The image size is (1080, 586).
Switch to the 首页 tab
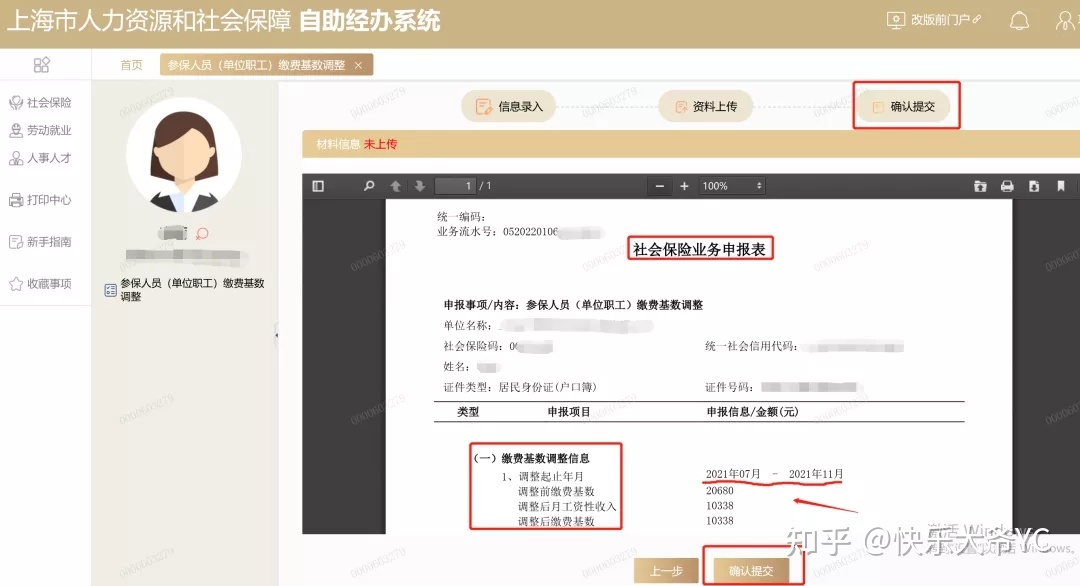(131, 65)
